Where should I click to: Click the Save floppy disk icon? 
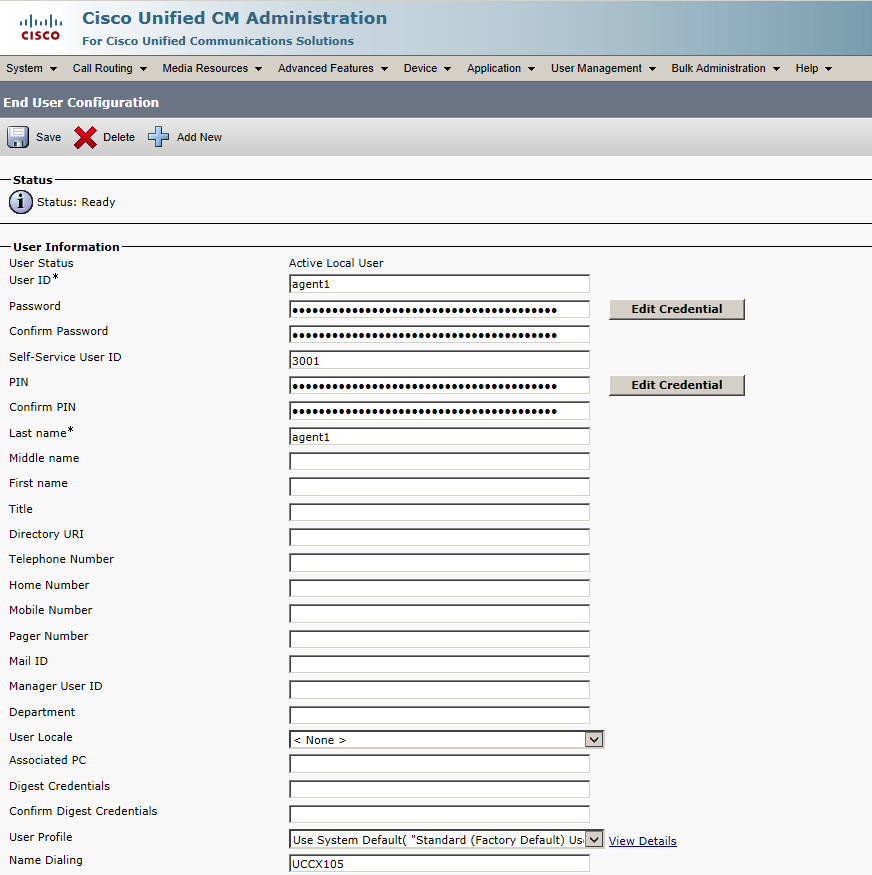click(x=18, y=137)
